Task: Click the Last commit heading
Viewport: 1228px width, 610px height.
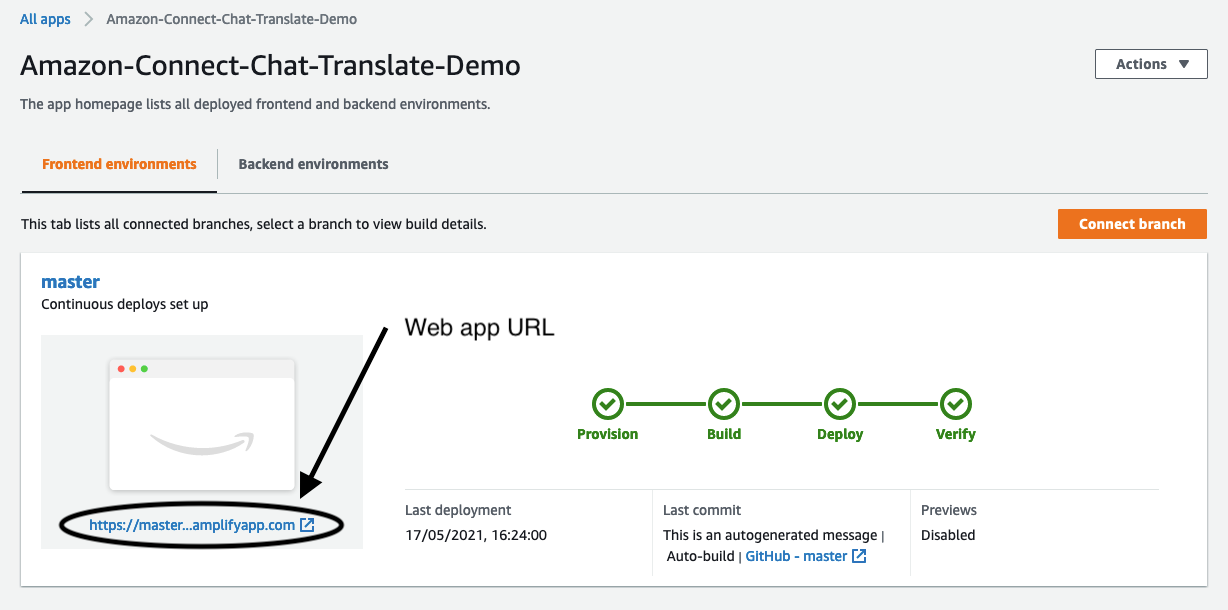Action: pos(702,510)
